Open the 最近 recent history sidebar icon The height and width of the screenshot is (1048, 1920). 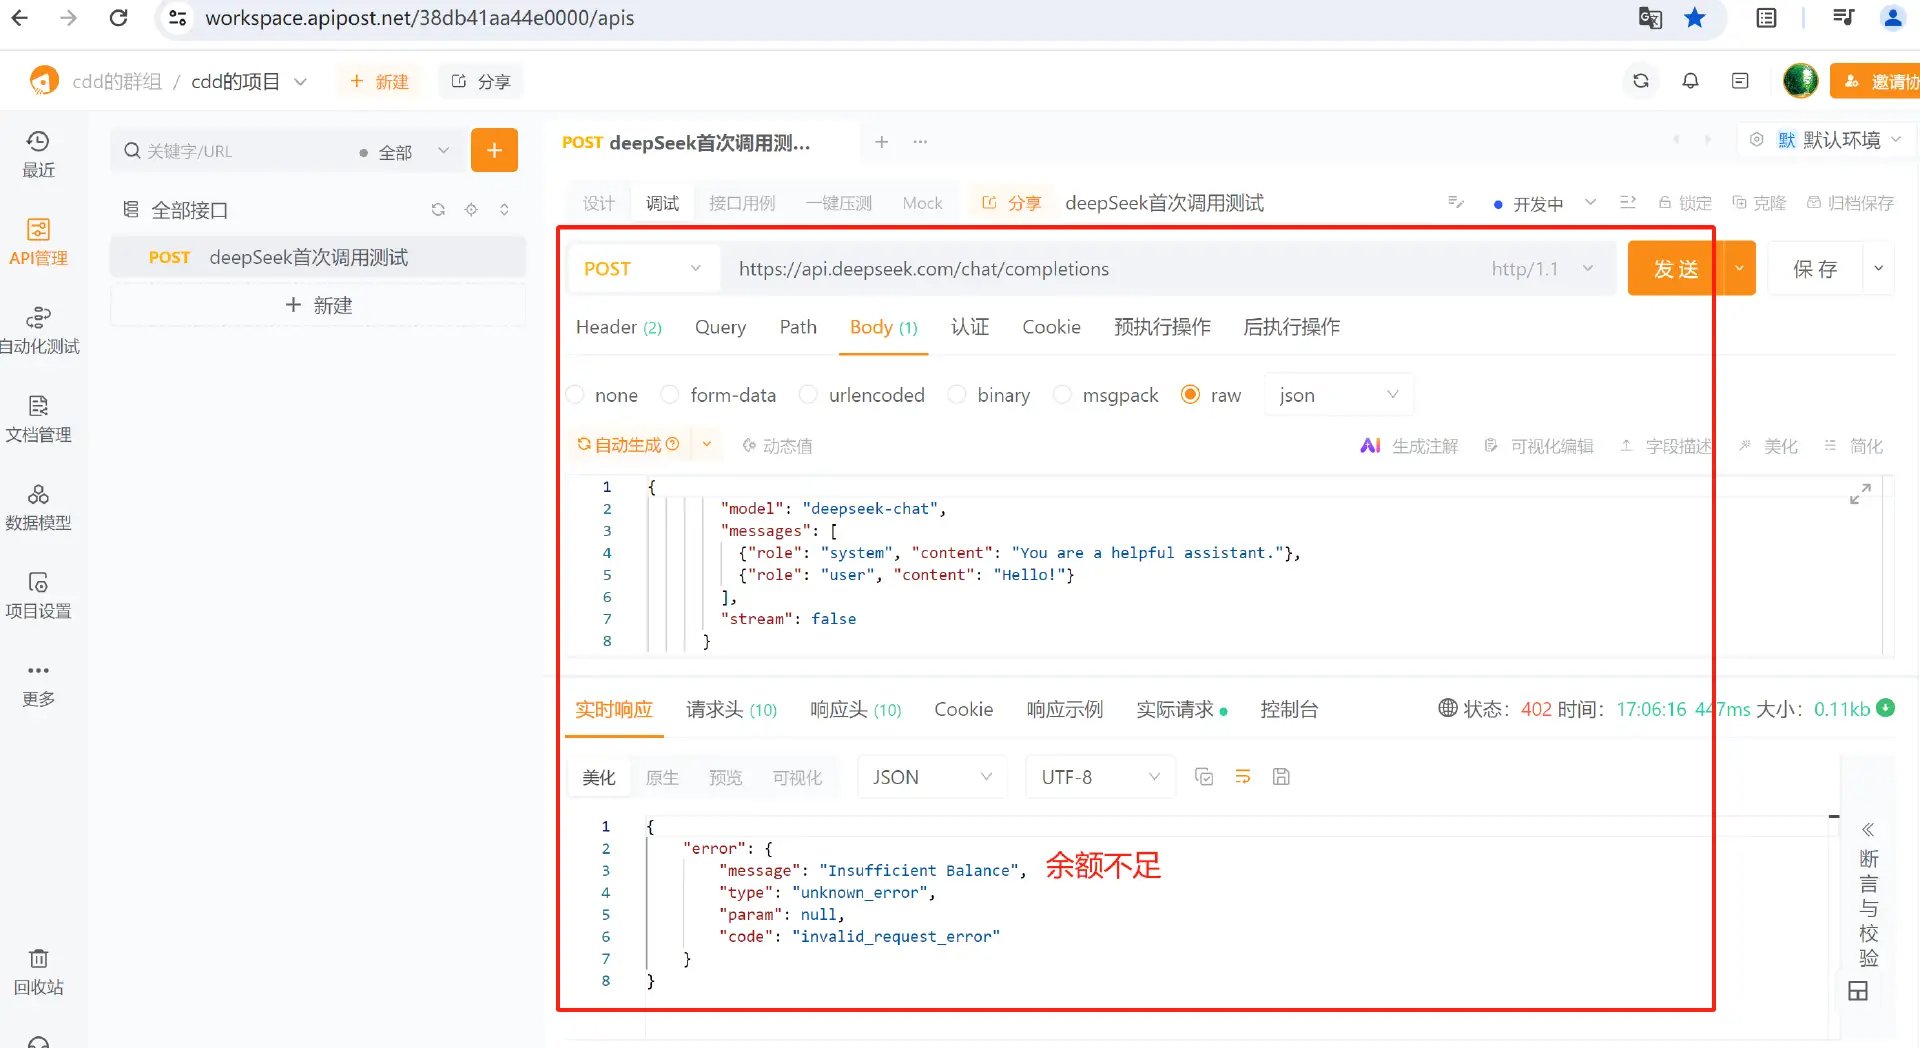click(38, 154)
